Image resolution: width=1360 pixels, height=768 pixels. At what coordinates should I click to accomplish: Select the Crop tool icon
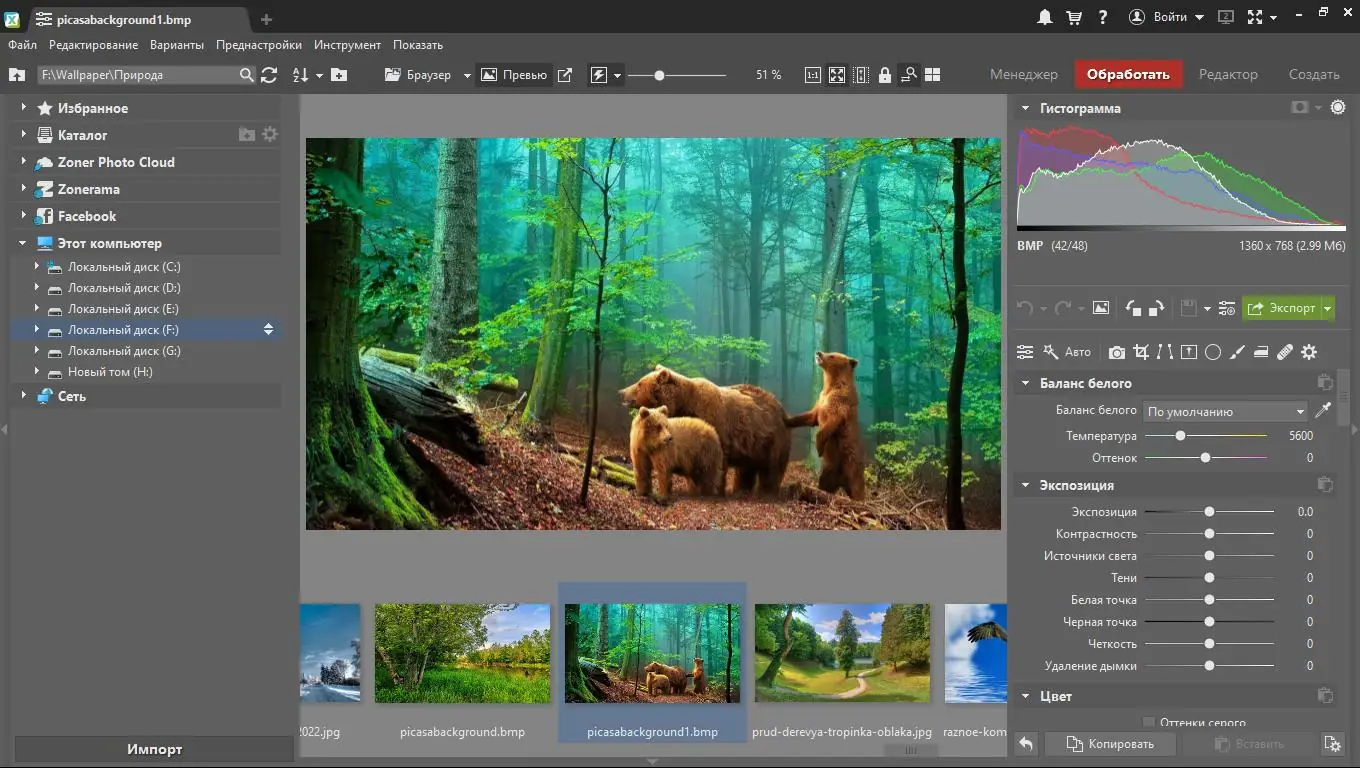pos(1141,352)
